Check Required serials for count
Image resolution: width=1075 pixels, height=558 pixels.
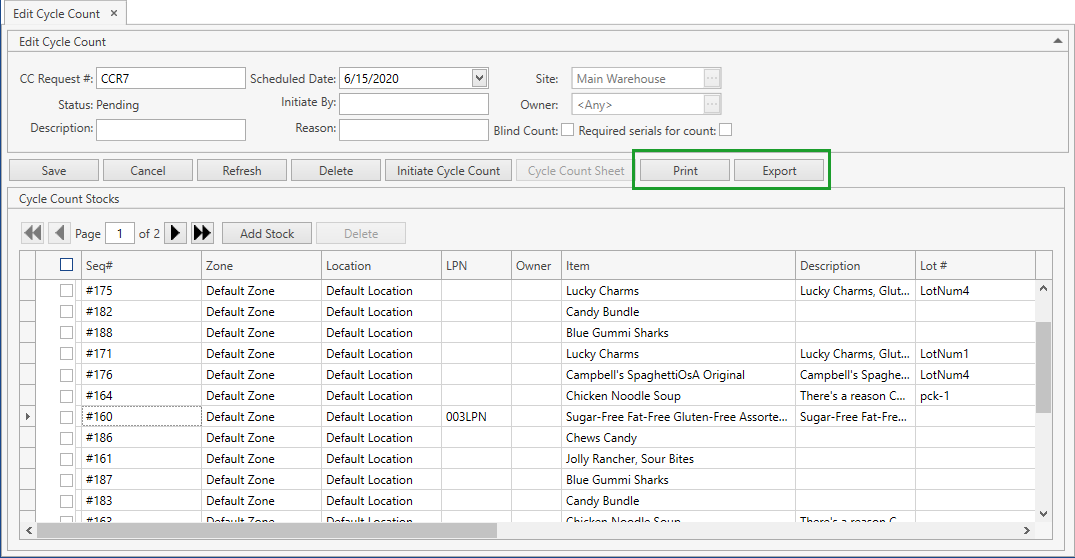(726, 130)
